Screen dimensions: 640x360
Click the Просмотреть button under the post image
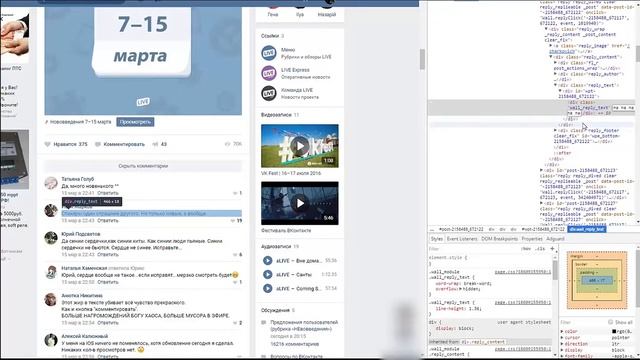[135, 122]
